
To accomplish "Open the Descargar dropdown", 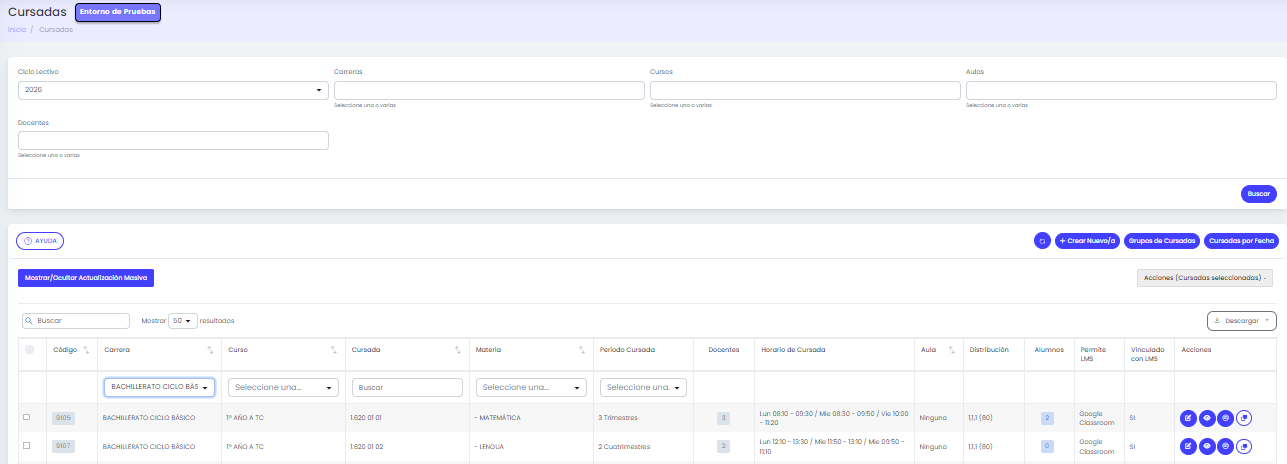I will point(1242,321).
